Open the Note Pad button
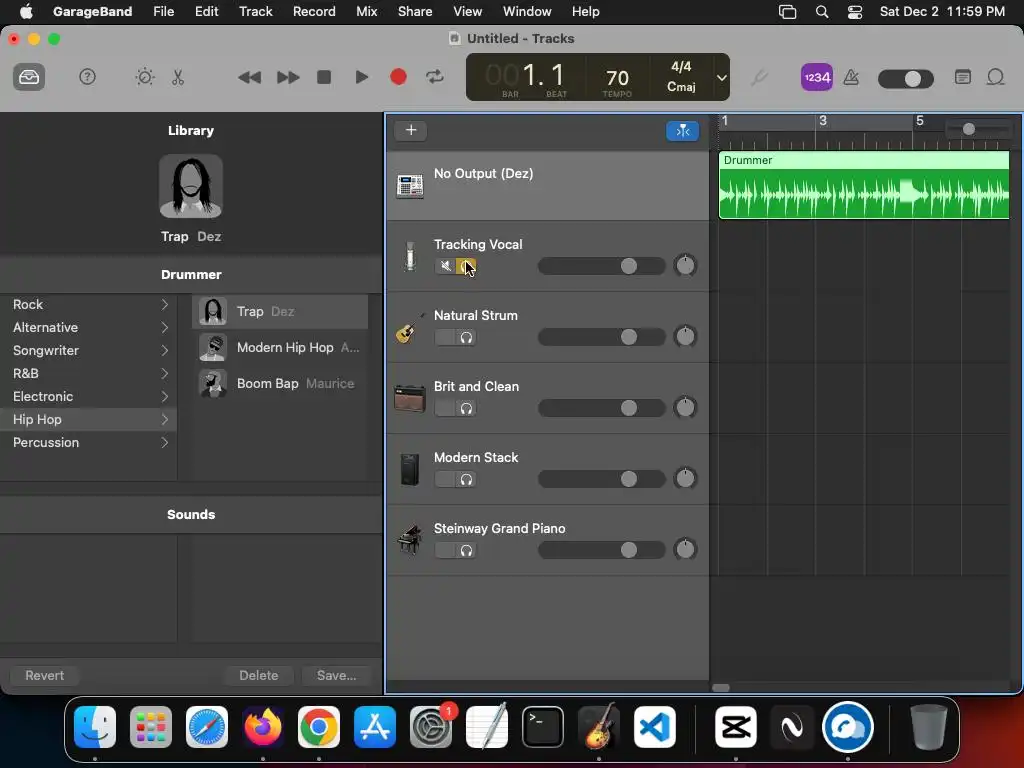Viewport: 1024px width, 768px height. 963,77
